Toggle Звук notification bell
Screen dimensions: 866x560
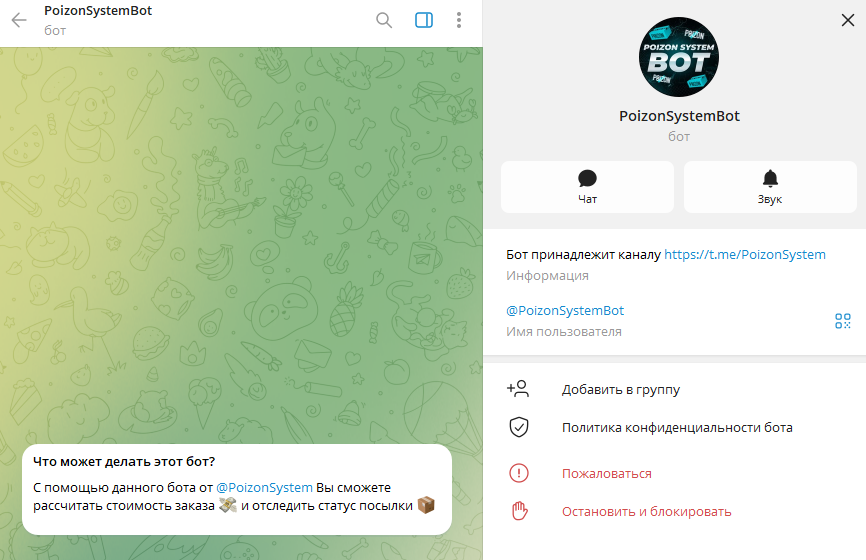tap(770, 187)
